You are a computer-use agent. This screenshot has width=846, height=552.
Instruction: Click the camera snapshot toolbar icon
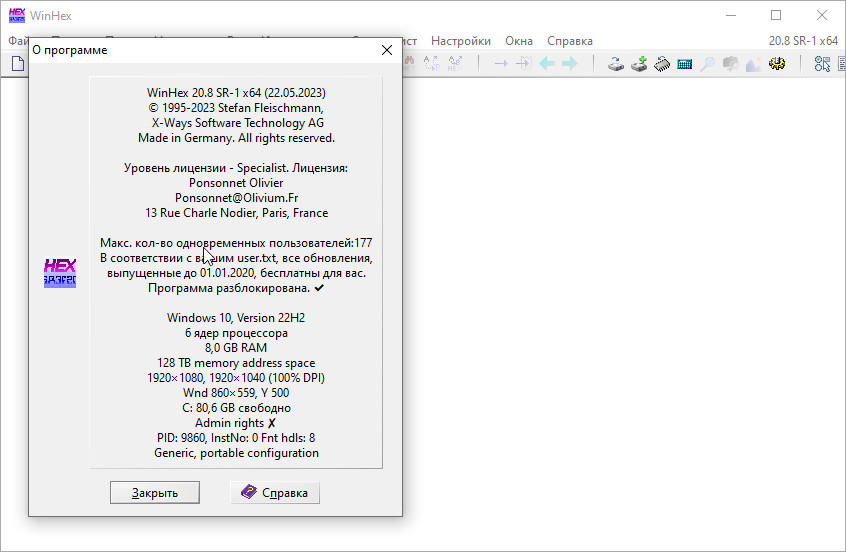(x=731, y=64)
